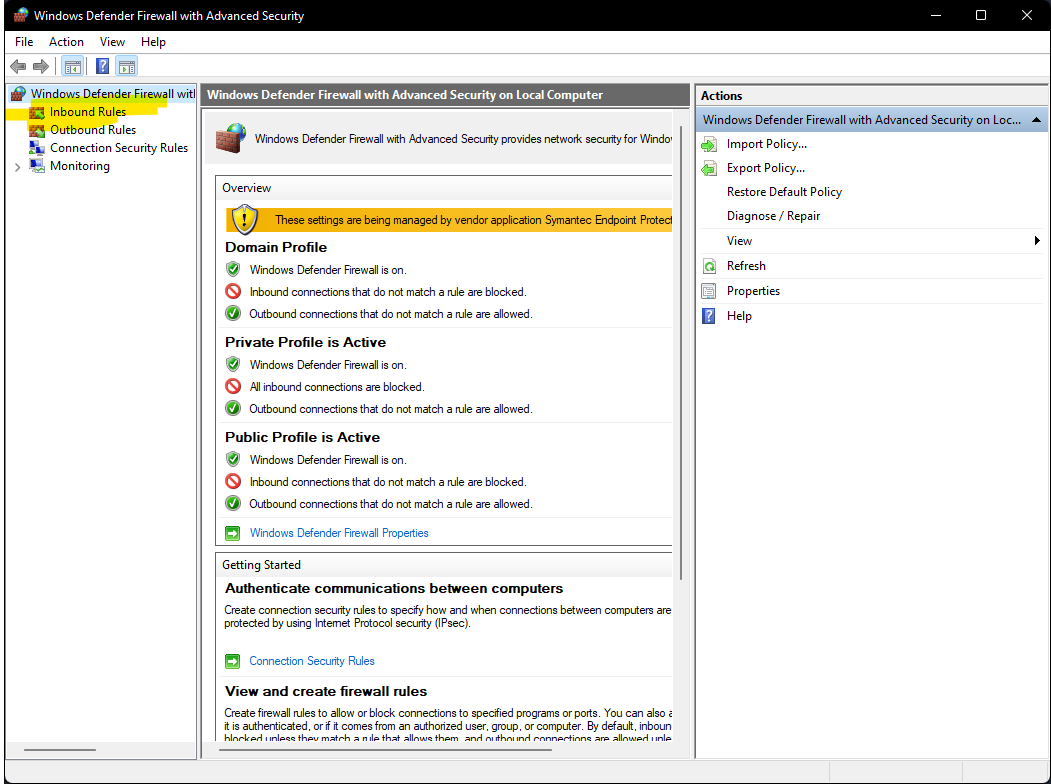Click 'View and create firewall rules' heading

pos(326,692)
